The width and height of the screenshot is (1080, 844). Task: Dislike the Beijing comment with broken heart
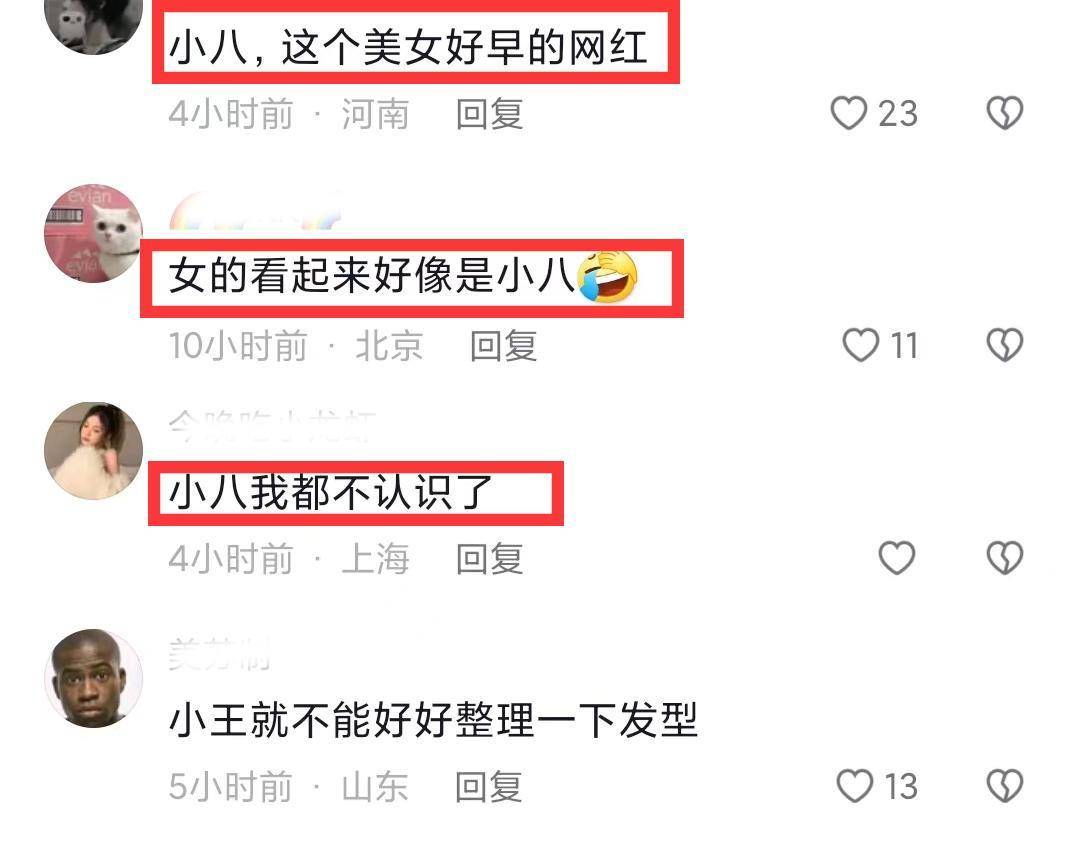pyautogui.click(x=1005, y=344)
